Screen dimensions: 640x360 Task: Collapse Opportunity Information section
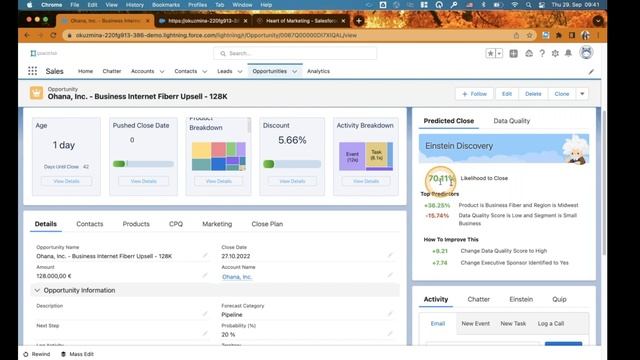37,290
